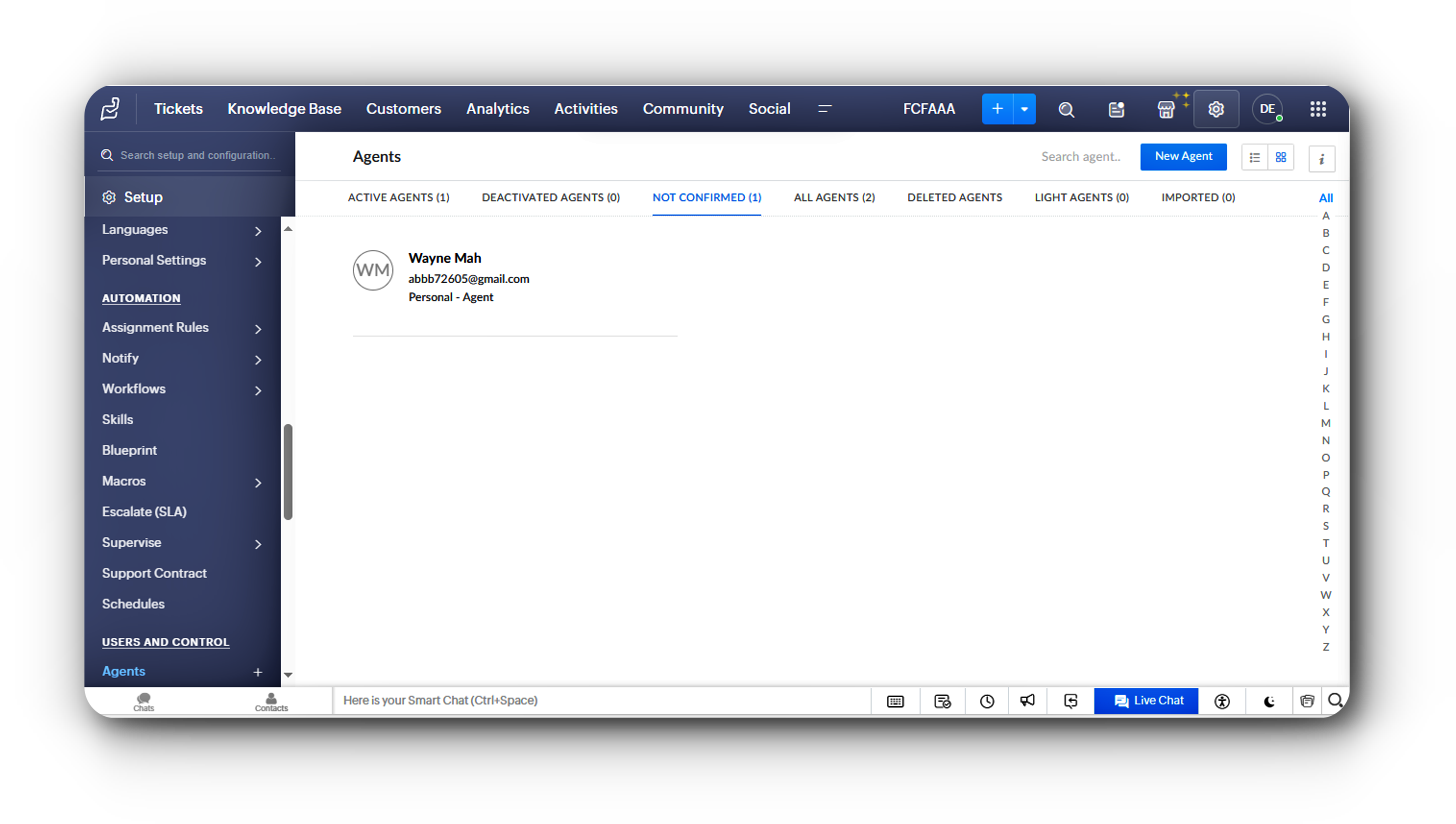Click the blue plus quick-add icon

[997, 109]
